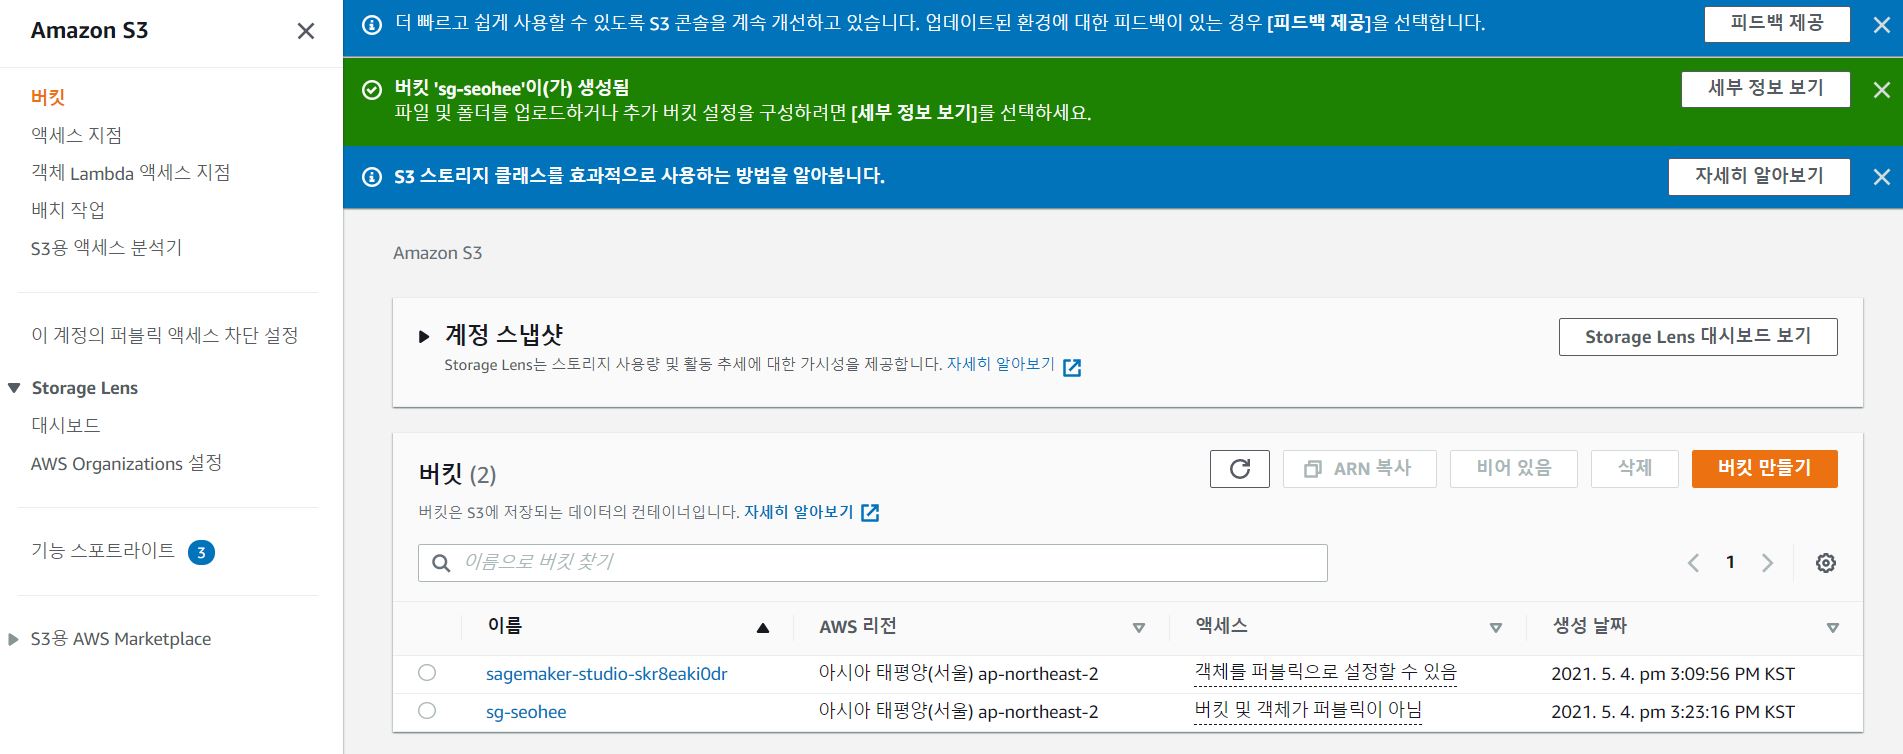1903x754 pixels.
Task: Click page number 1 in pagination
Action: (1730, 562)
